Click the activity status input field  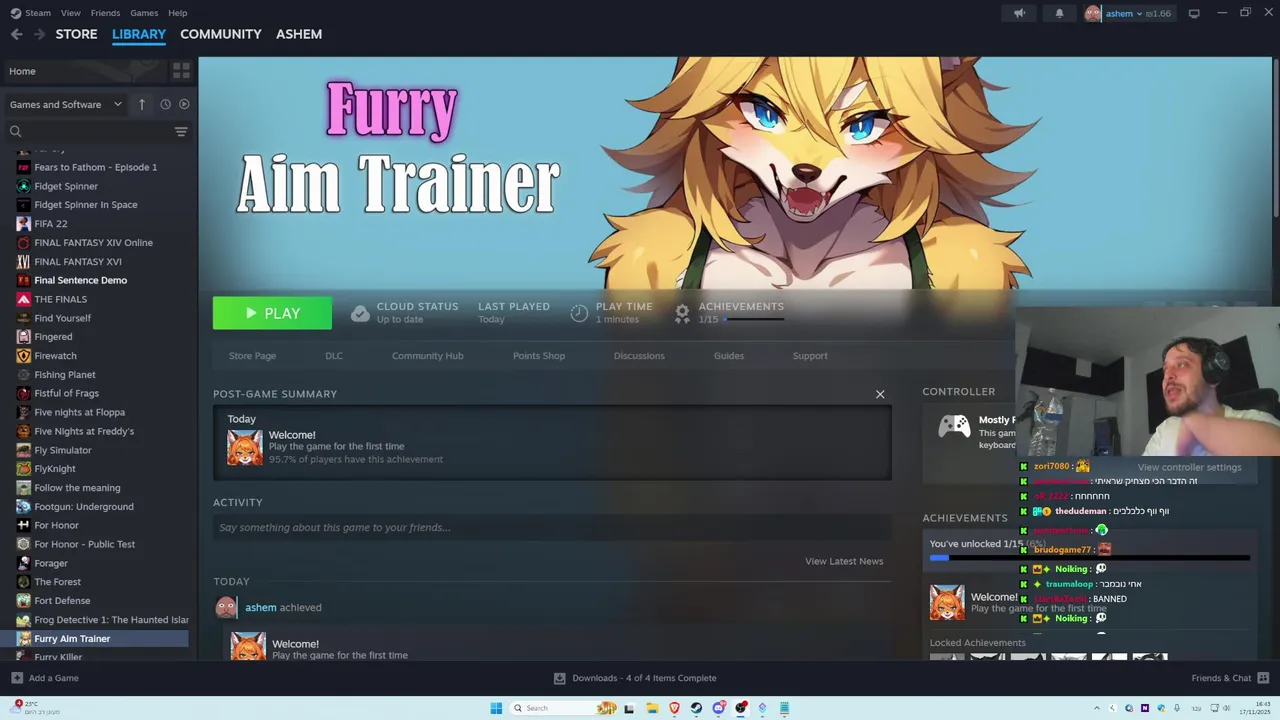click(x=551, y=528)
